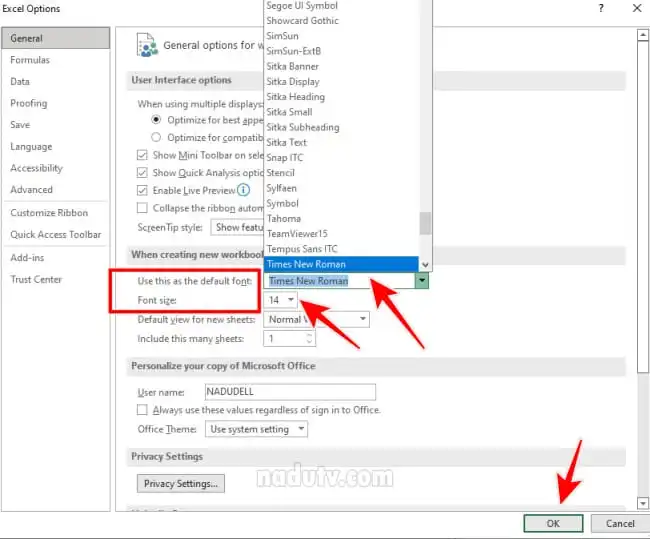Open the Office Theme dropdown

[256, 429]
